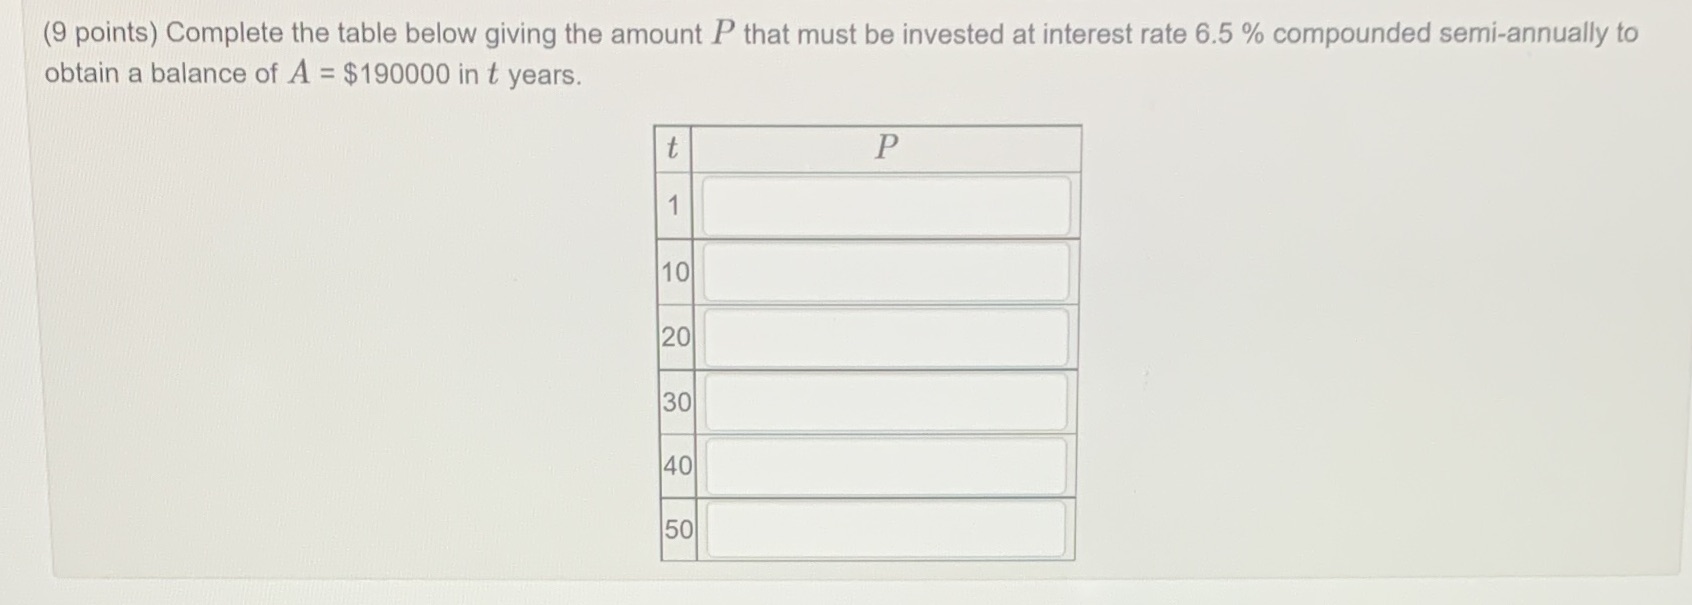Click the row label showing 30
Screen dimensions: 1692x605
click(x=676, y=402)
